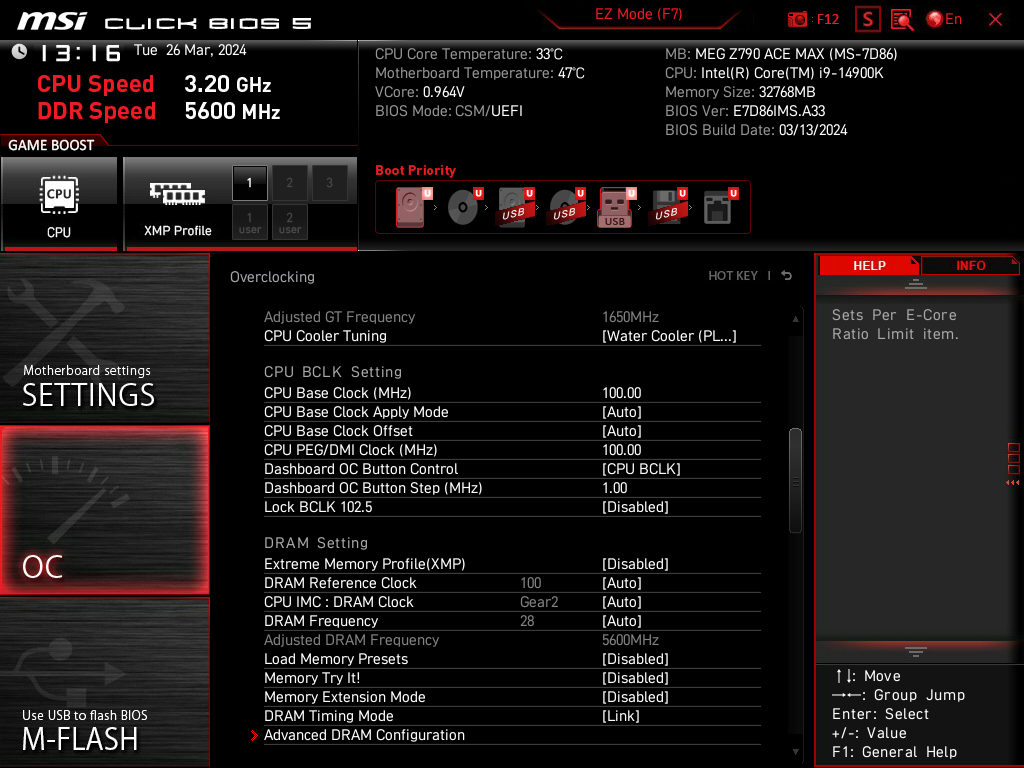Open Load Memory Presets dropdown

[x=512, y=659]
